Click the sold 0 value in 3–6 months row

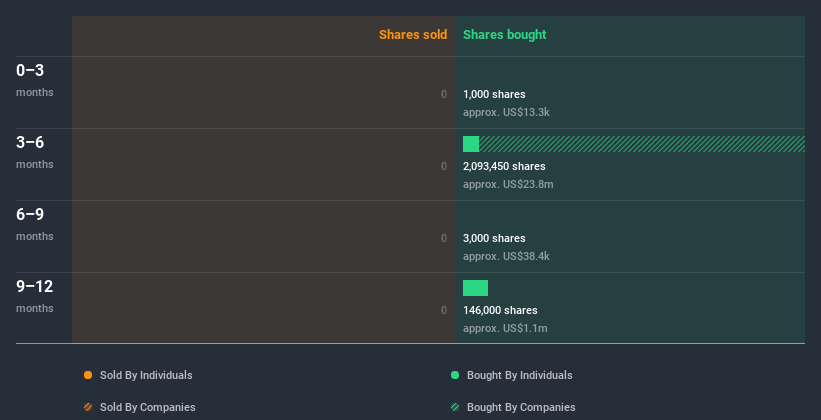click(x=444, y=166)
